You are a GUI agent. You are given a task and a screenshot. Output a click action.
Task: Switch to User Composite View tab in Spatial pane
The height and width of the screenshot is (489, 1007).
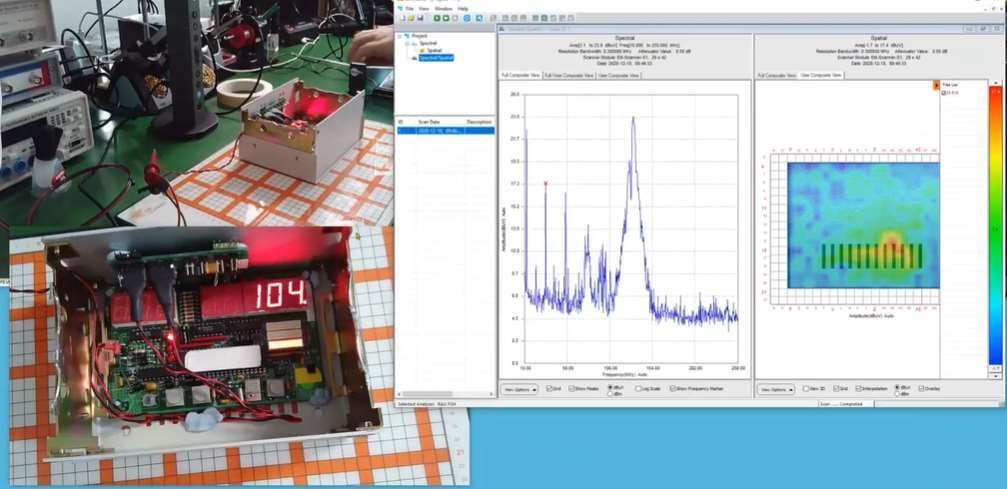point(821,75)
